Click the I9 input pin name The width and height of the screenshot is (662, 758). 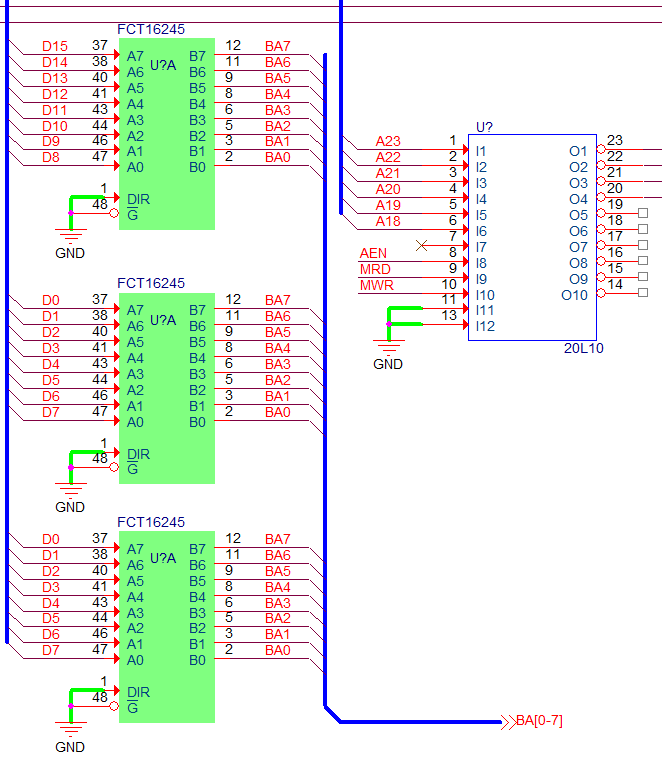(x=481, y=279)
